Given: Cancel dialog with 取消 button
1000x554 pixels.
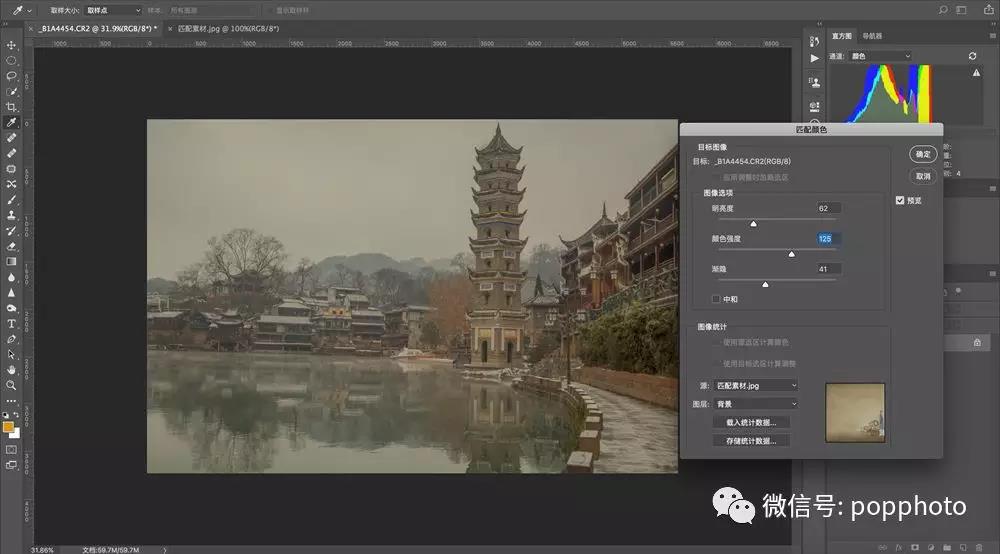Looking at the screenshot, I should [x=923, y=176].
